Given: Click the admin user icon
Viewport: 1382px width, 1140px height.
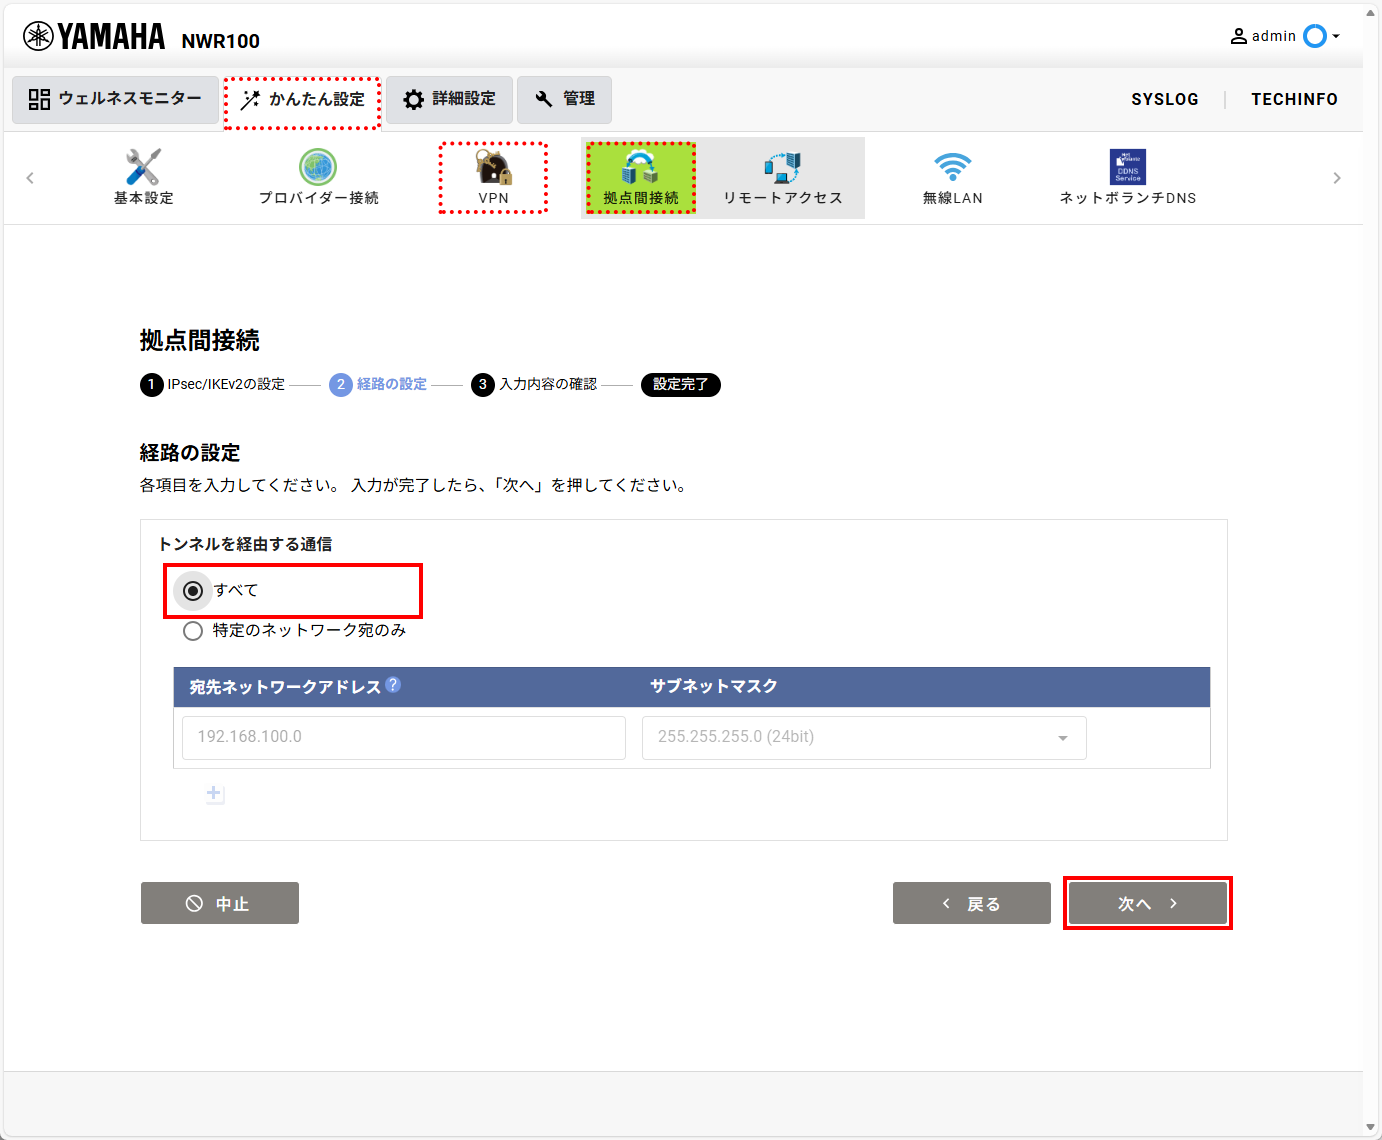Looking at the screenshot, I should [x=1239, y=36].
